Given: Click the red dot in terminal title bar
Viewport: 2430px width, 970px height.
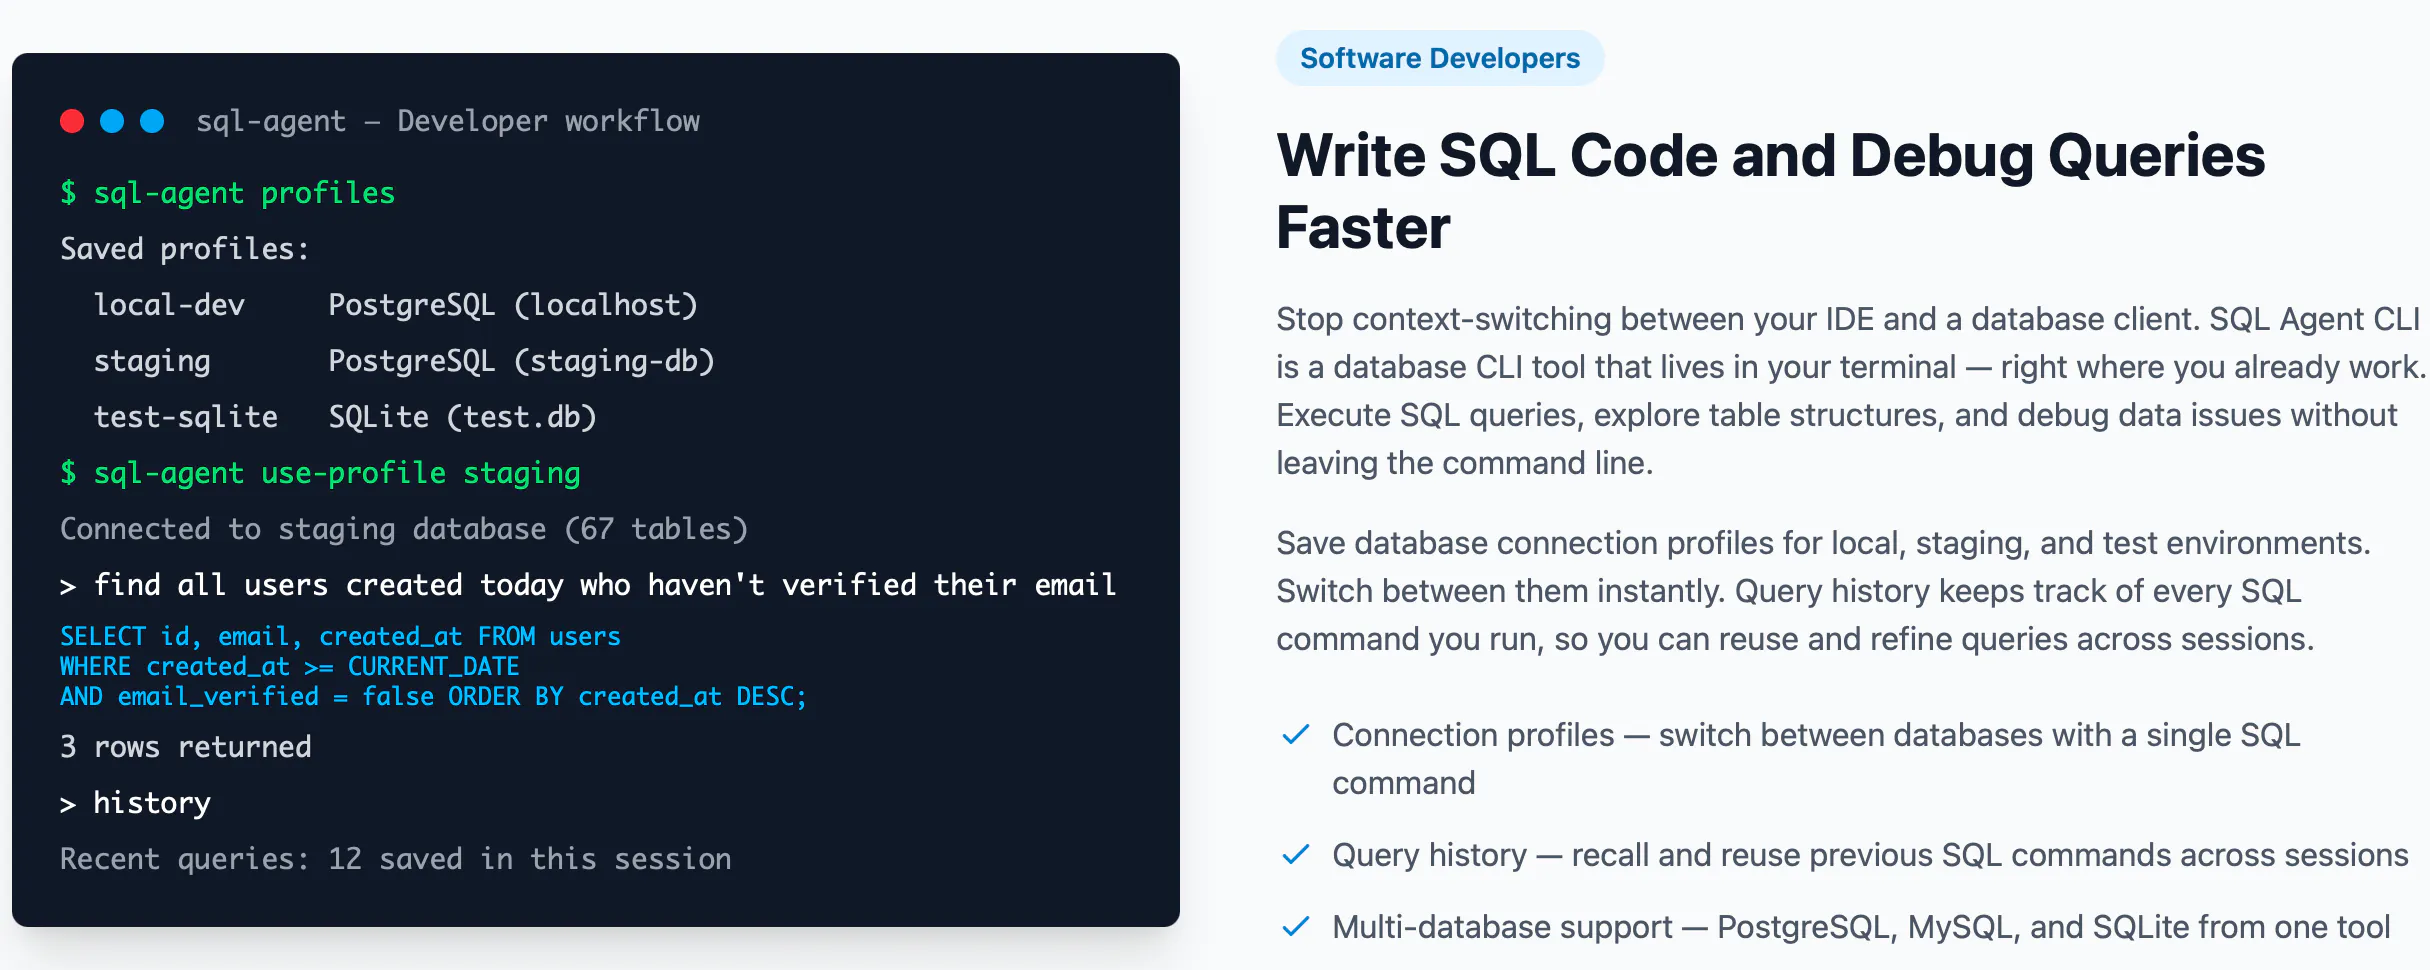Looking at the screenshot, I should point(72,121).
